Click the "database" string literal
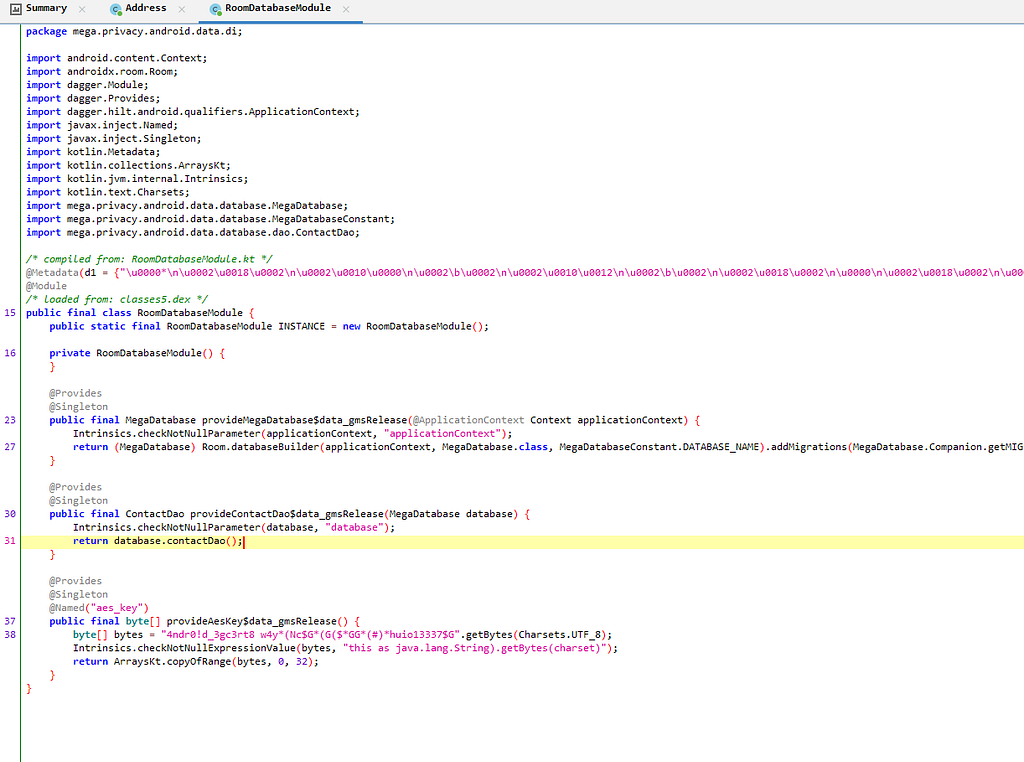The height and width of the screenshot is (762, 1024). pos(354,528)
